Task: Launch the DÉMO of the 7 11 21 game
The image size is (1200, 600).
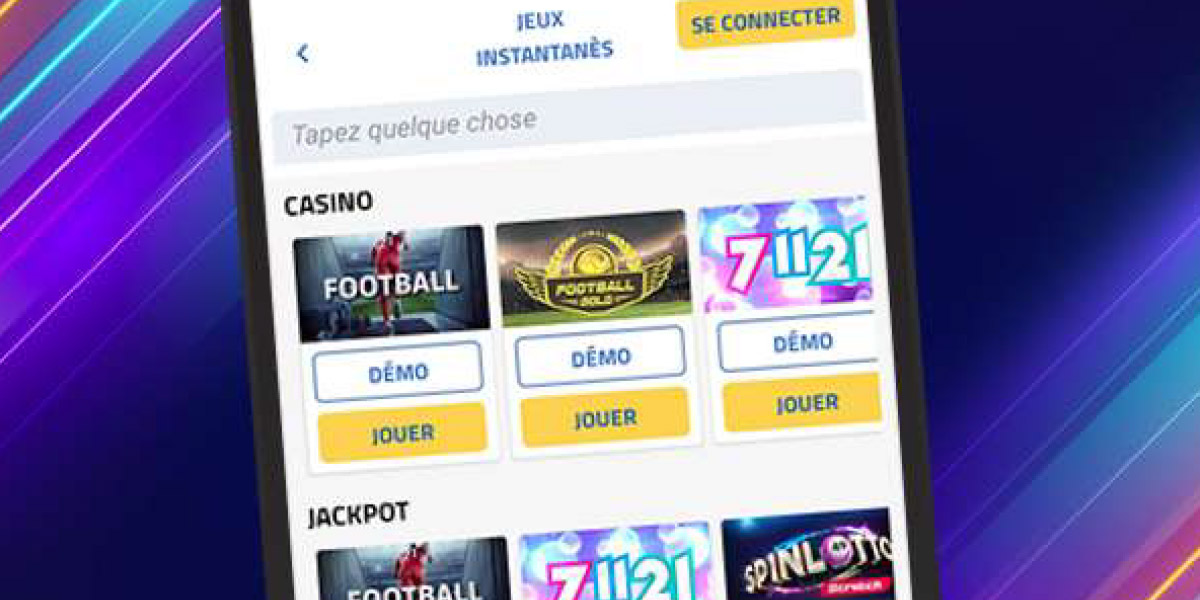Action: click(x=799, y=342)
